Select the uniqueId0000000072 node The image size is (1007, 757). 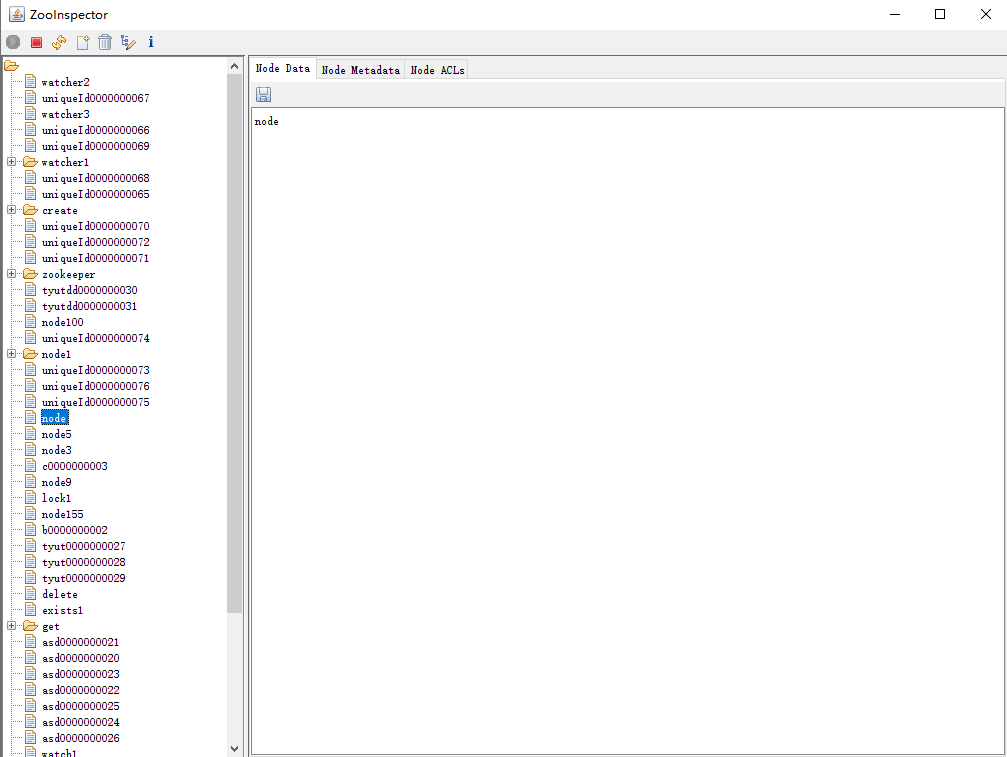point(96,242)
